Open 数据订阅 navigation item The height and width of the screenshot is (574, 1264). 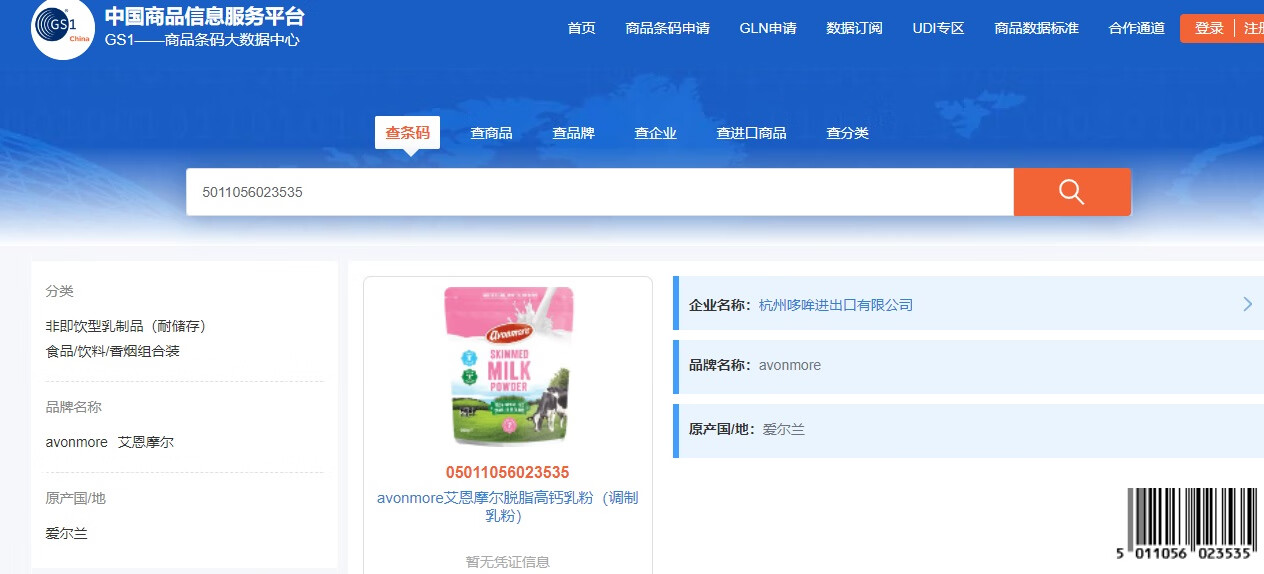(x=854, y=28)
